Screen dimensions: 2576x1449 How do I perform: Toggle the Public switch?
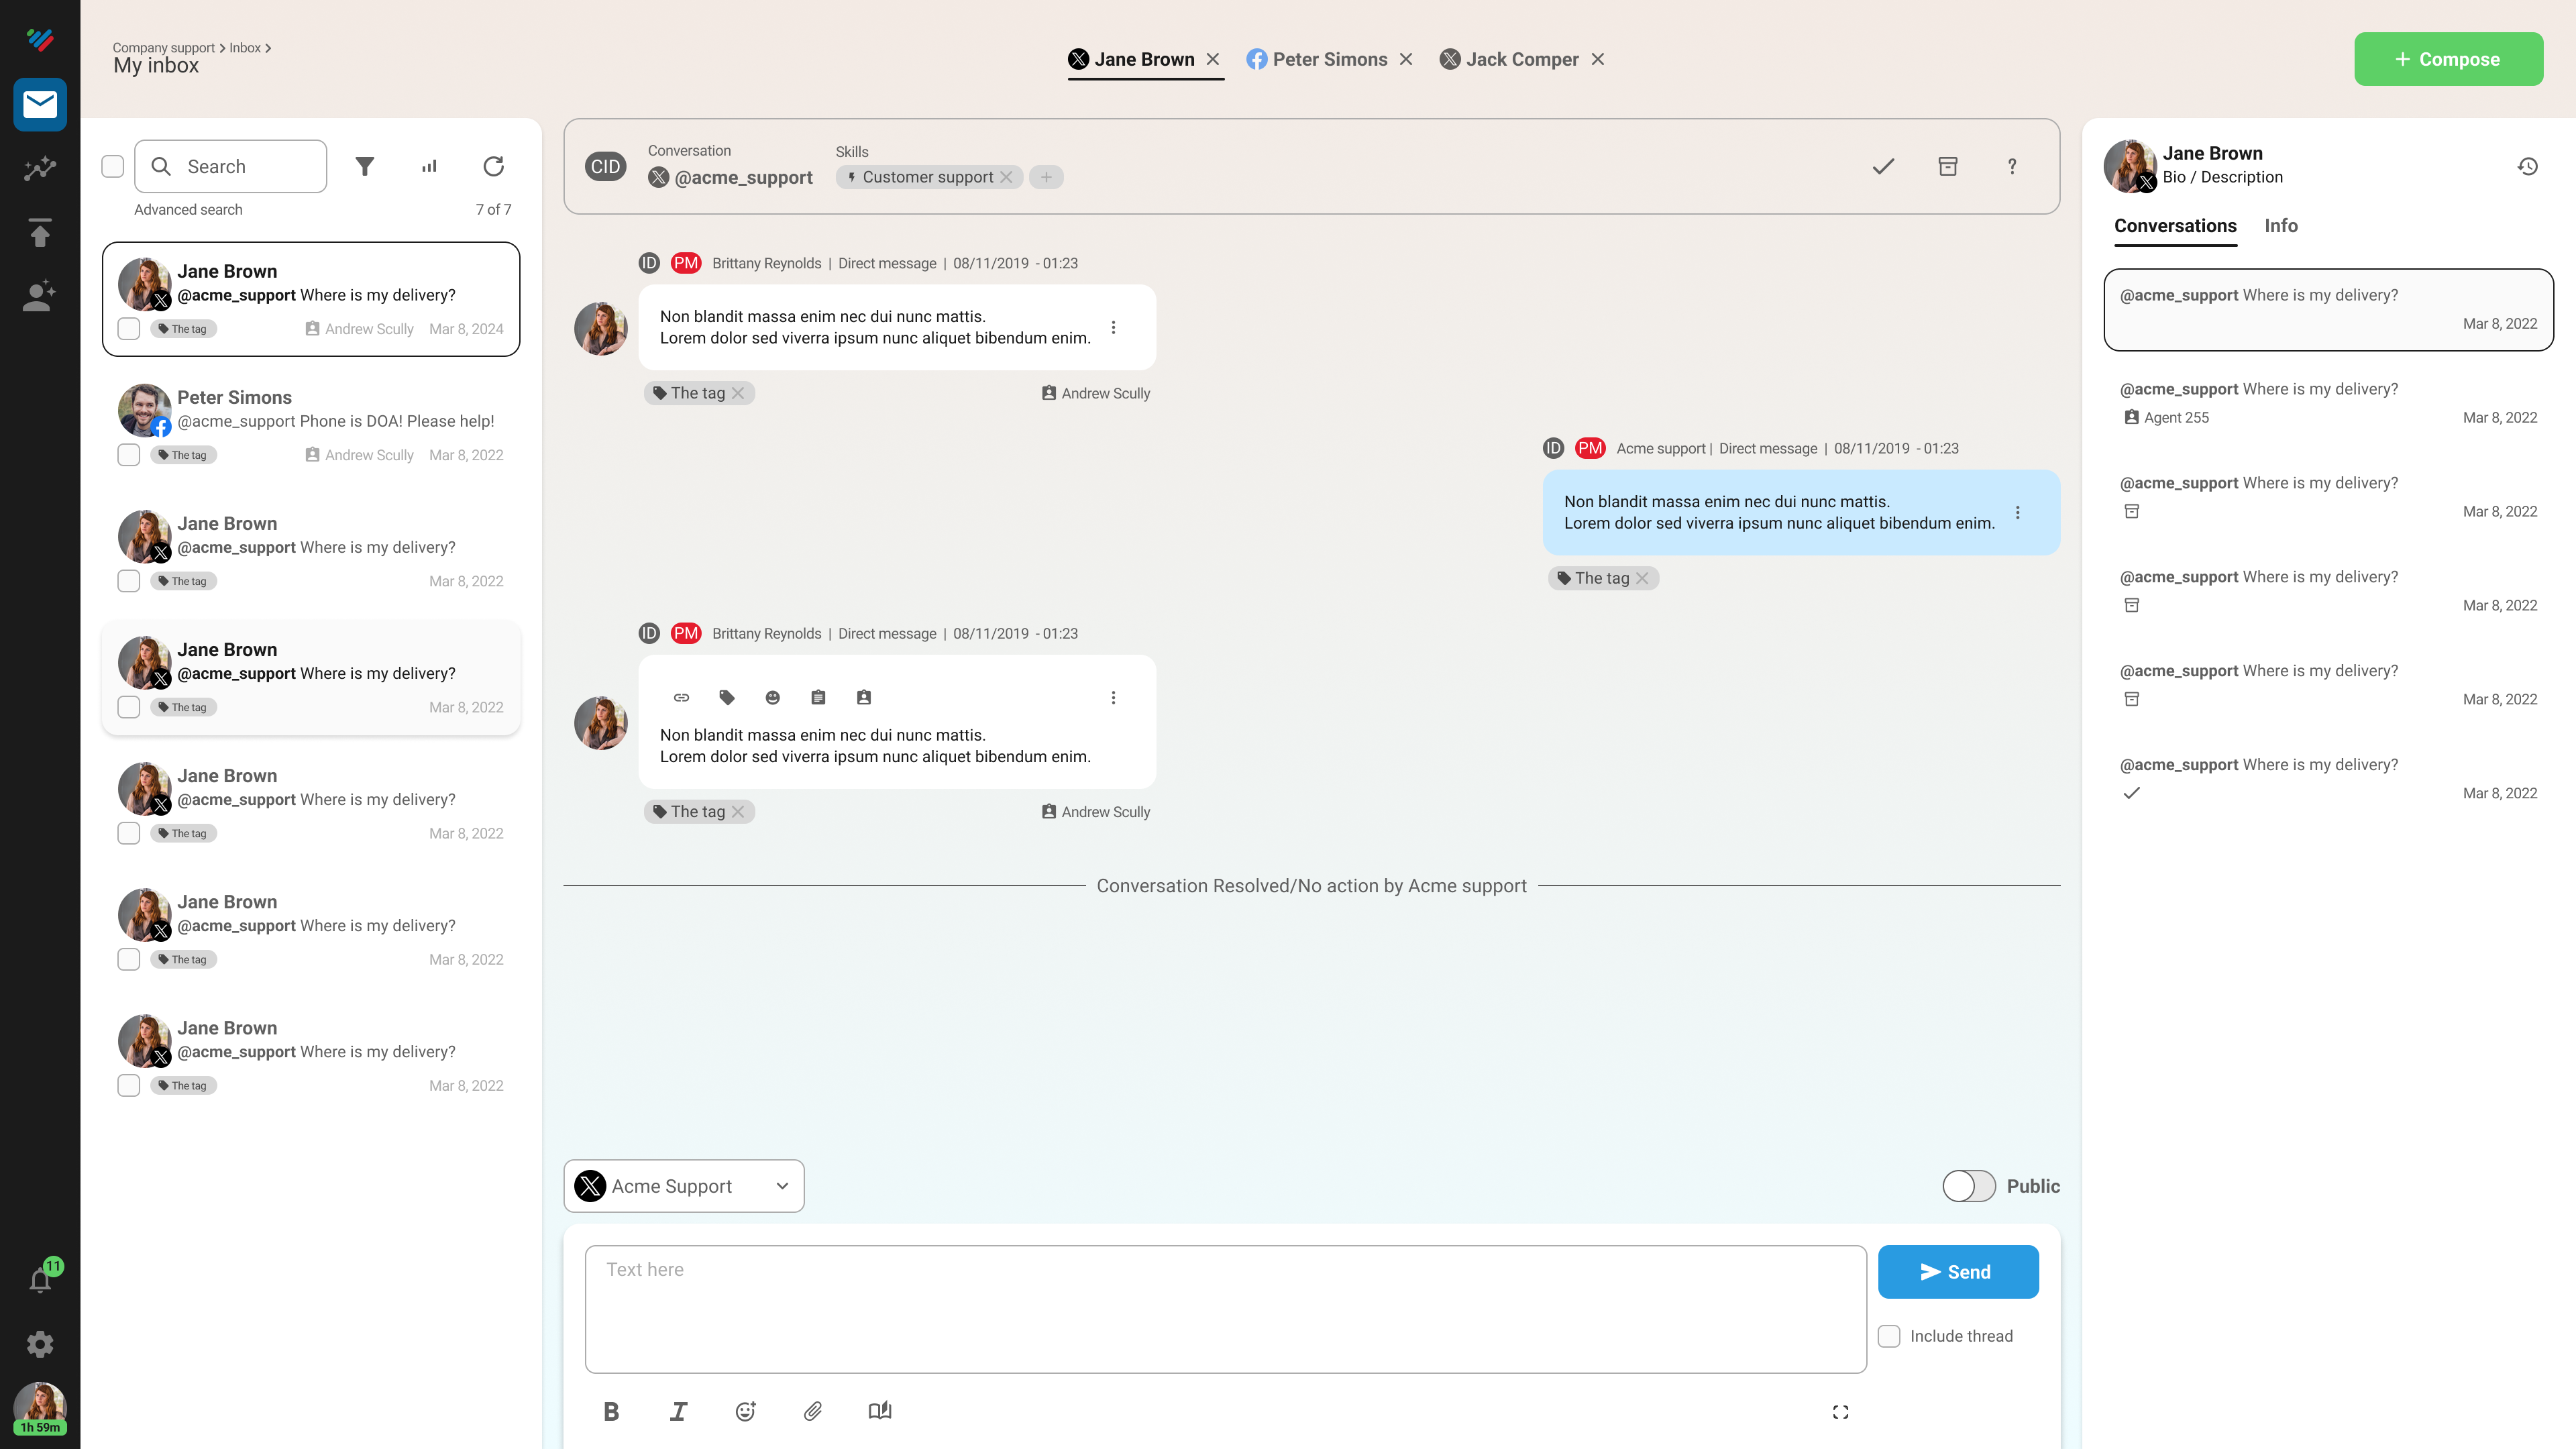click(x=1968, y=1186)
